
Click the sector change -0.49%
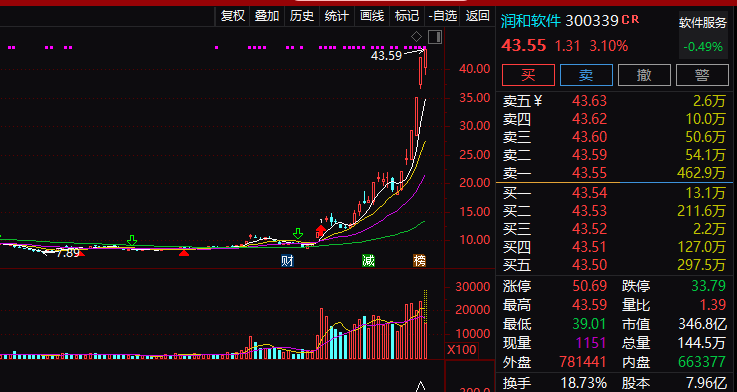tap(703, 47)
